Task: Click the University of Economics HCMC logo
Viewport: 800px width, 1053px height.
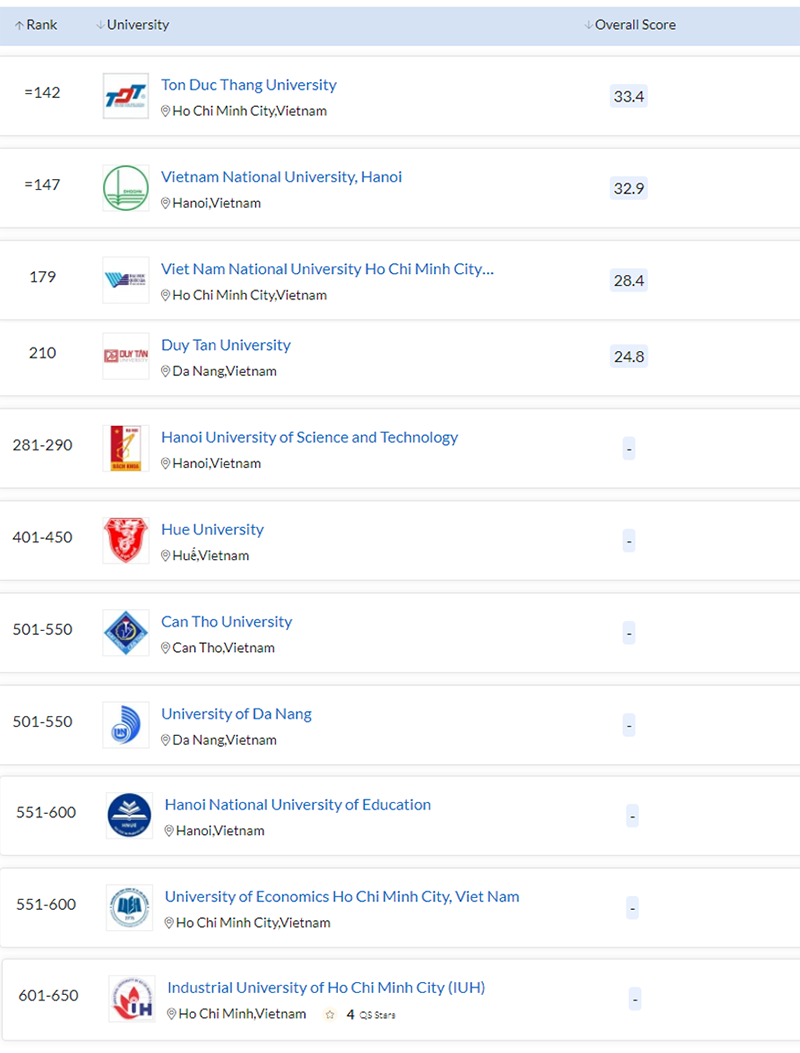Action: click(x=129, y=908)
